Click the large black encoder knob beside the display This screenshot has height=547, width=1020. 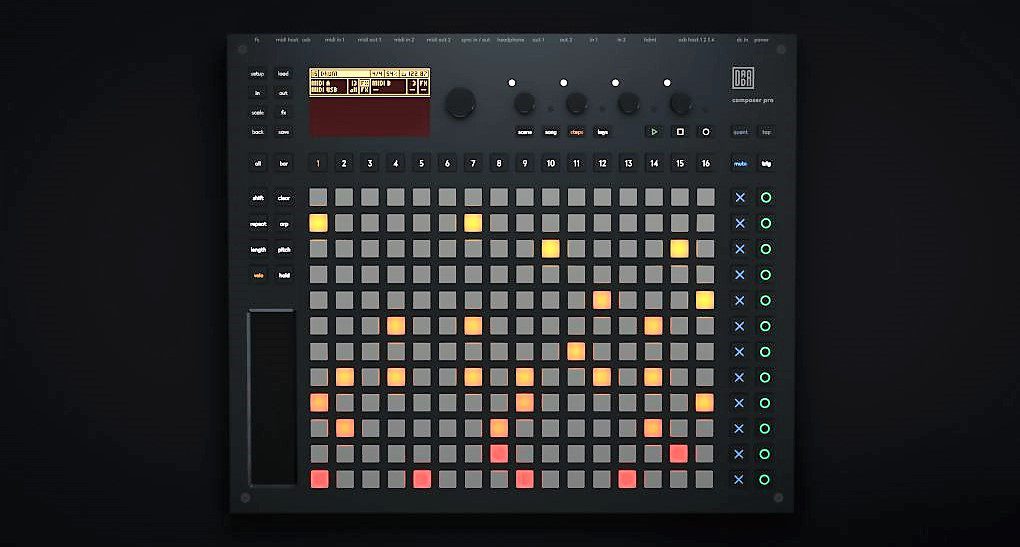click(x=460, y=103)
